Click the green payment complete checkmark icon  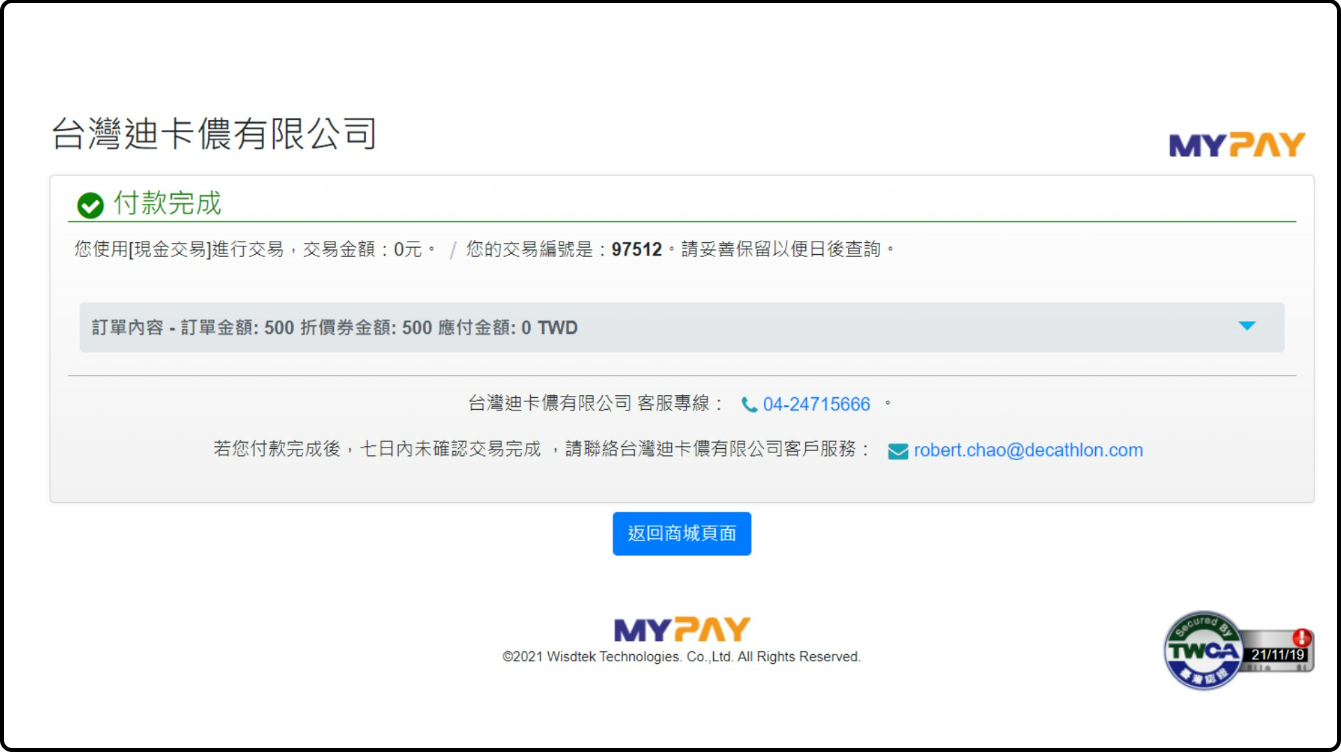[90, 205]
